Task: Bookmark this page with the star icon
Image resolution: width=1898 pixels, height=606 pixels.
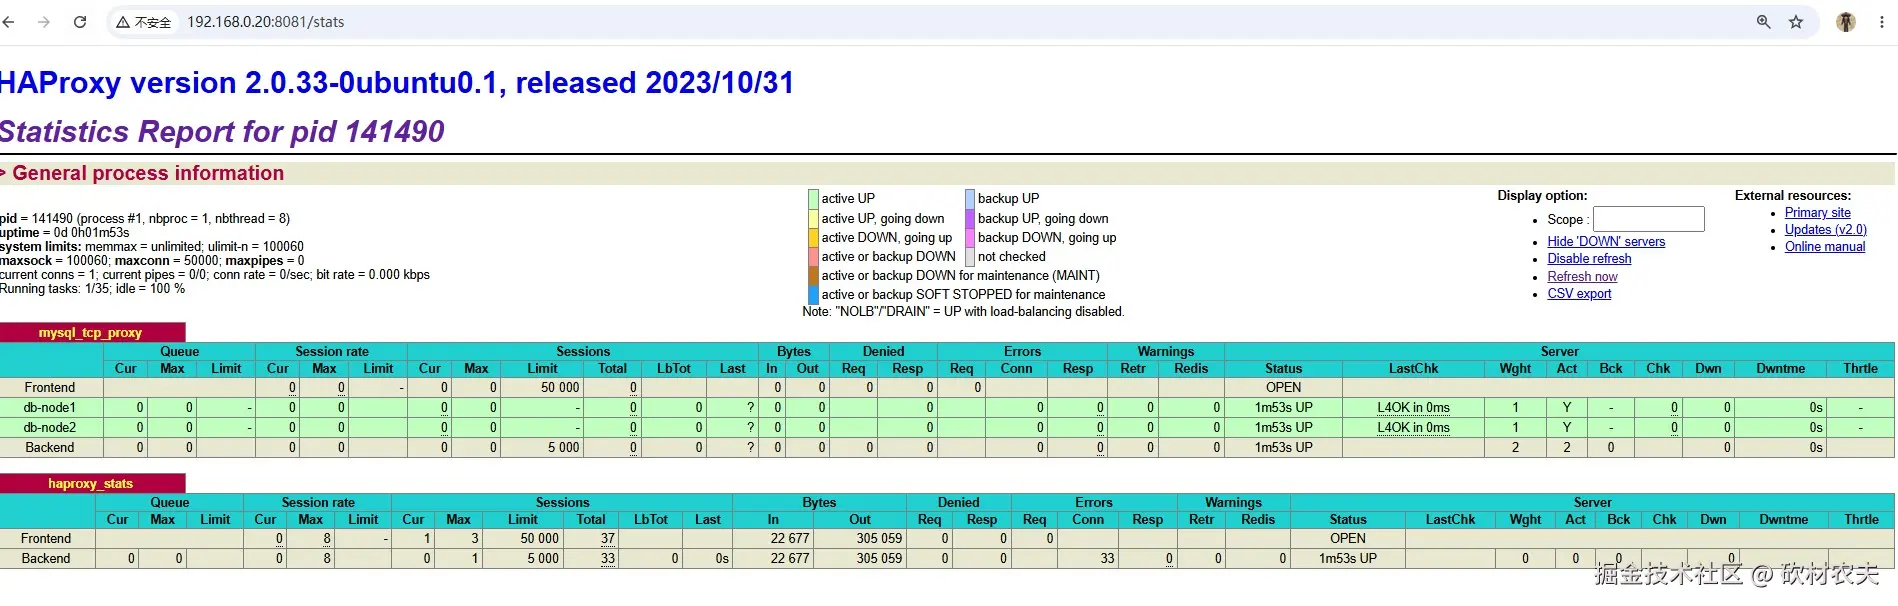Action: pos(1796,22)
